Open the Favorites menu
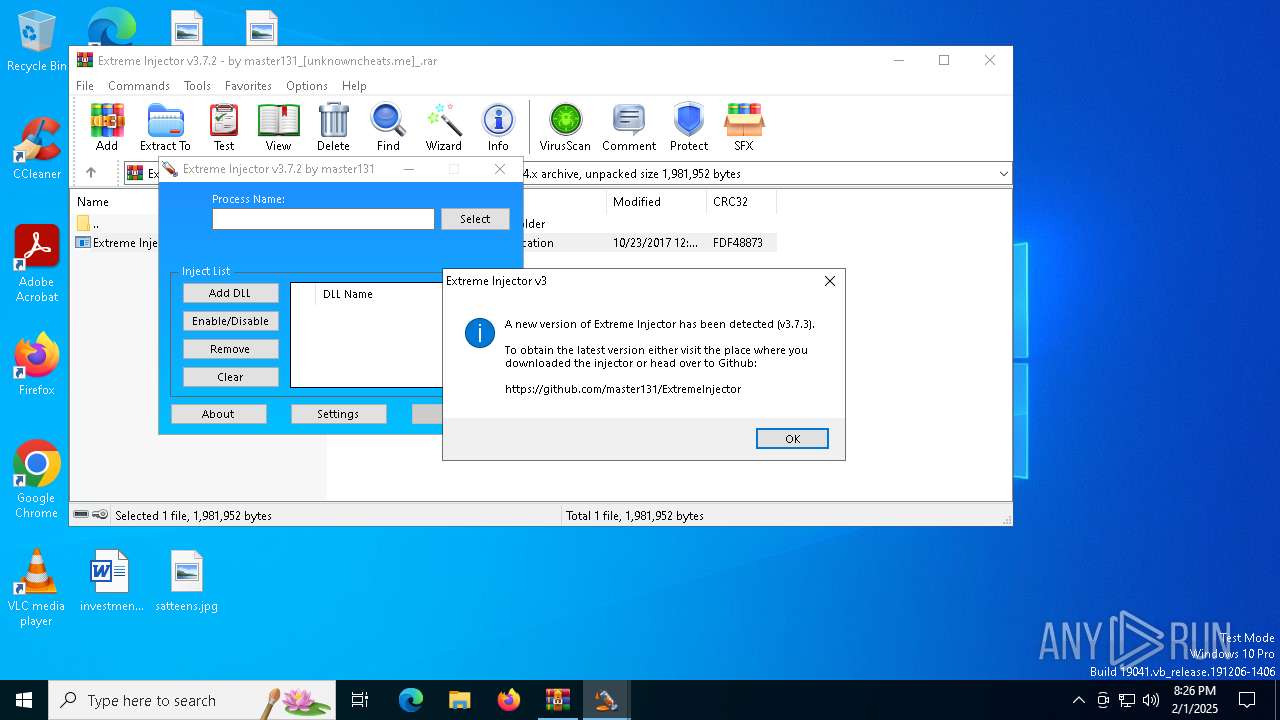1280x720 pixels. (x=248, y=86)
